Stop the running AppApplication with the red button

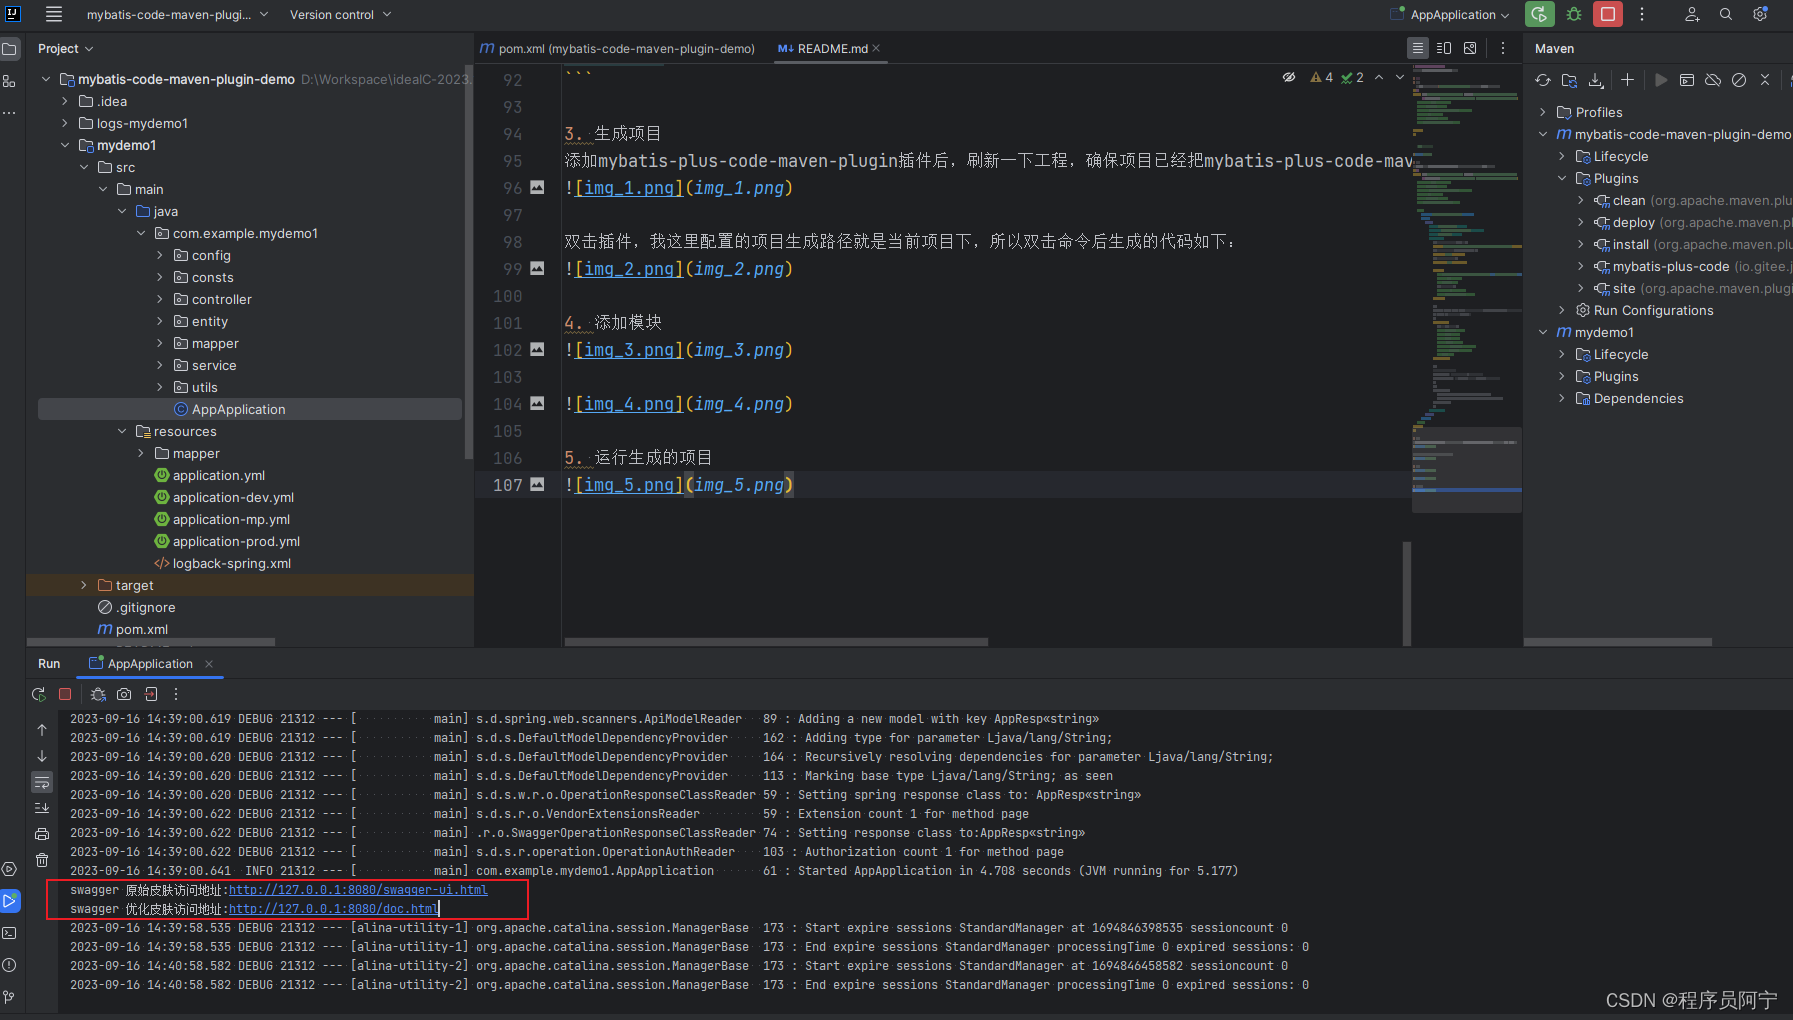click(x=1608, y=14)
